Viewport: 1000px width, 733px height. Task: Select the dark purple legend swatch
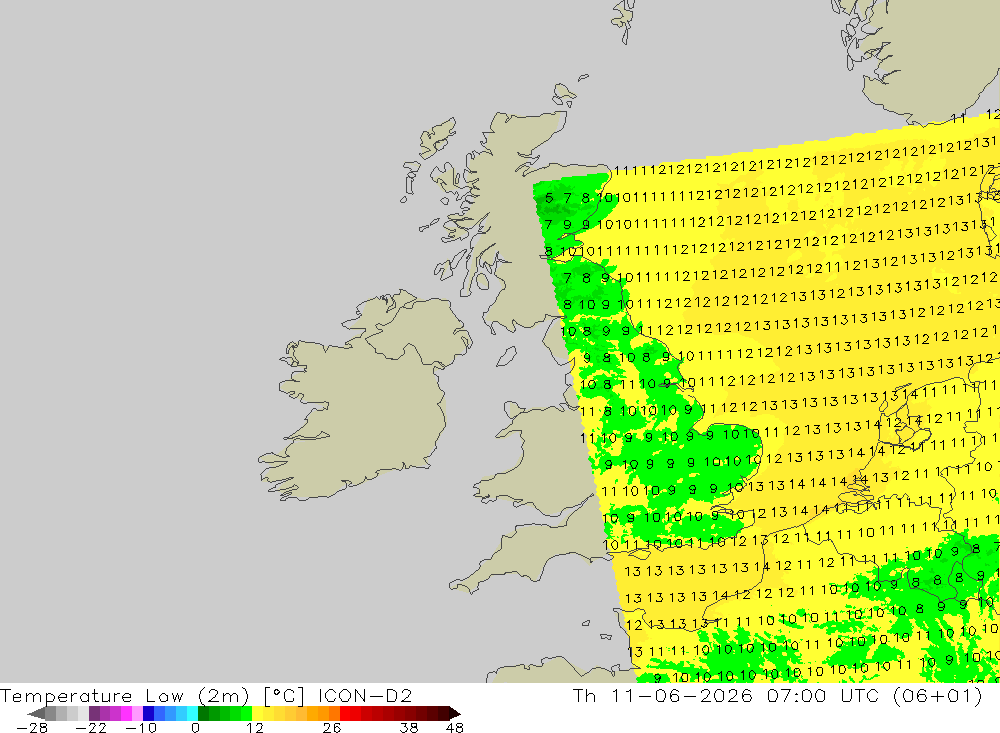94,714
